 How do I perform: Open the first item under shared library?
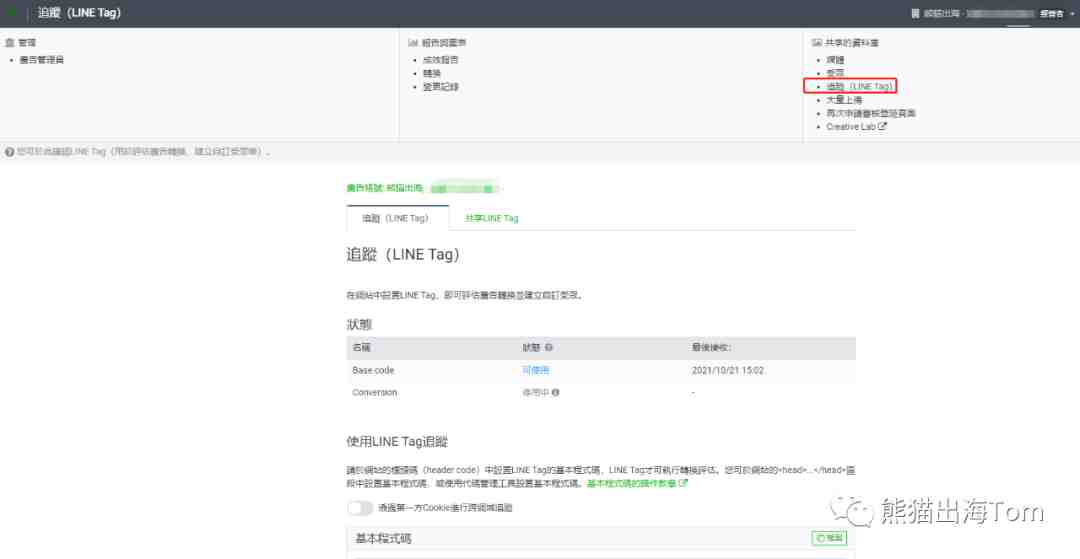tap(835, 60)
